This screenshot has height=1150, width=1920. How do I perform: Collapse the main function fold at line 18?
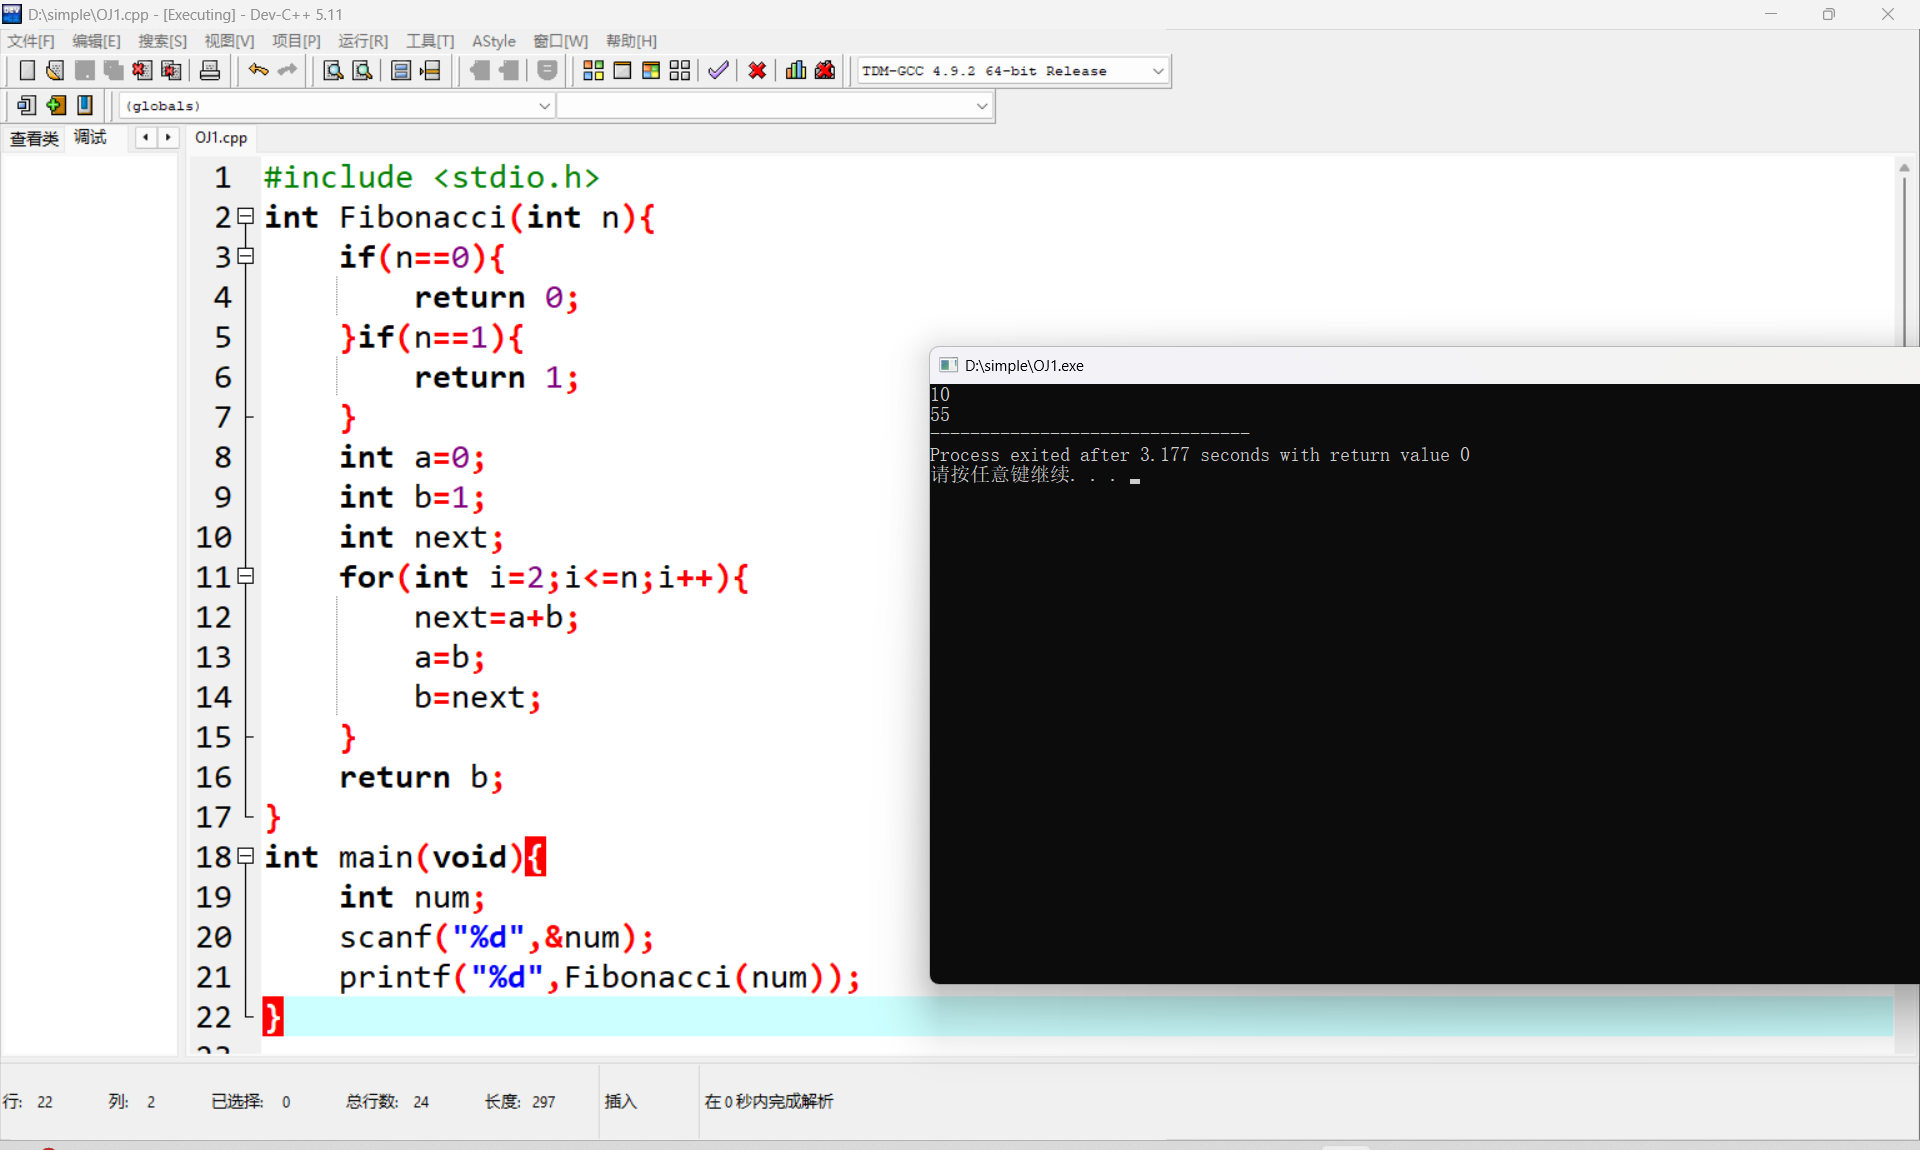[246, 856]
